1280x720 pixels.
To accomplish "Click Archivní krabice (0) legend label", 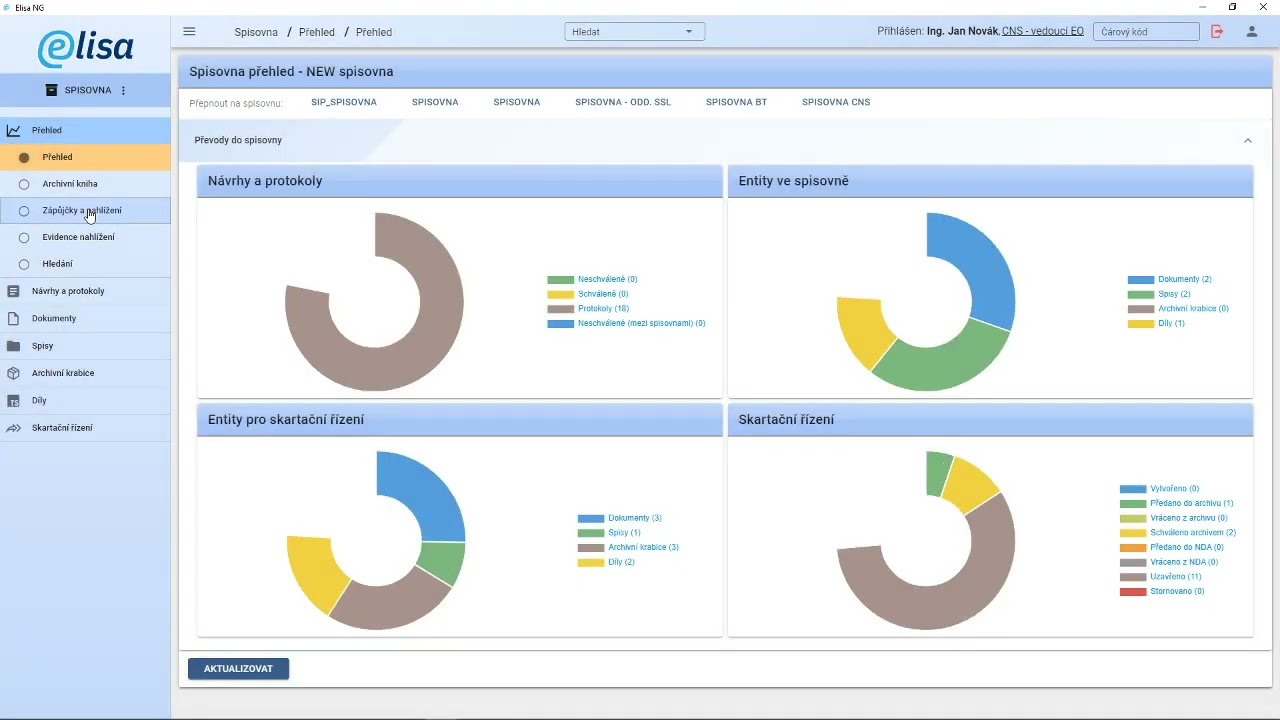I will point(1193,309).
